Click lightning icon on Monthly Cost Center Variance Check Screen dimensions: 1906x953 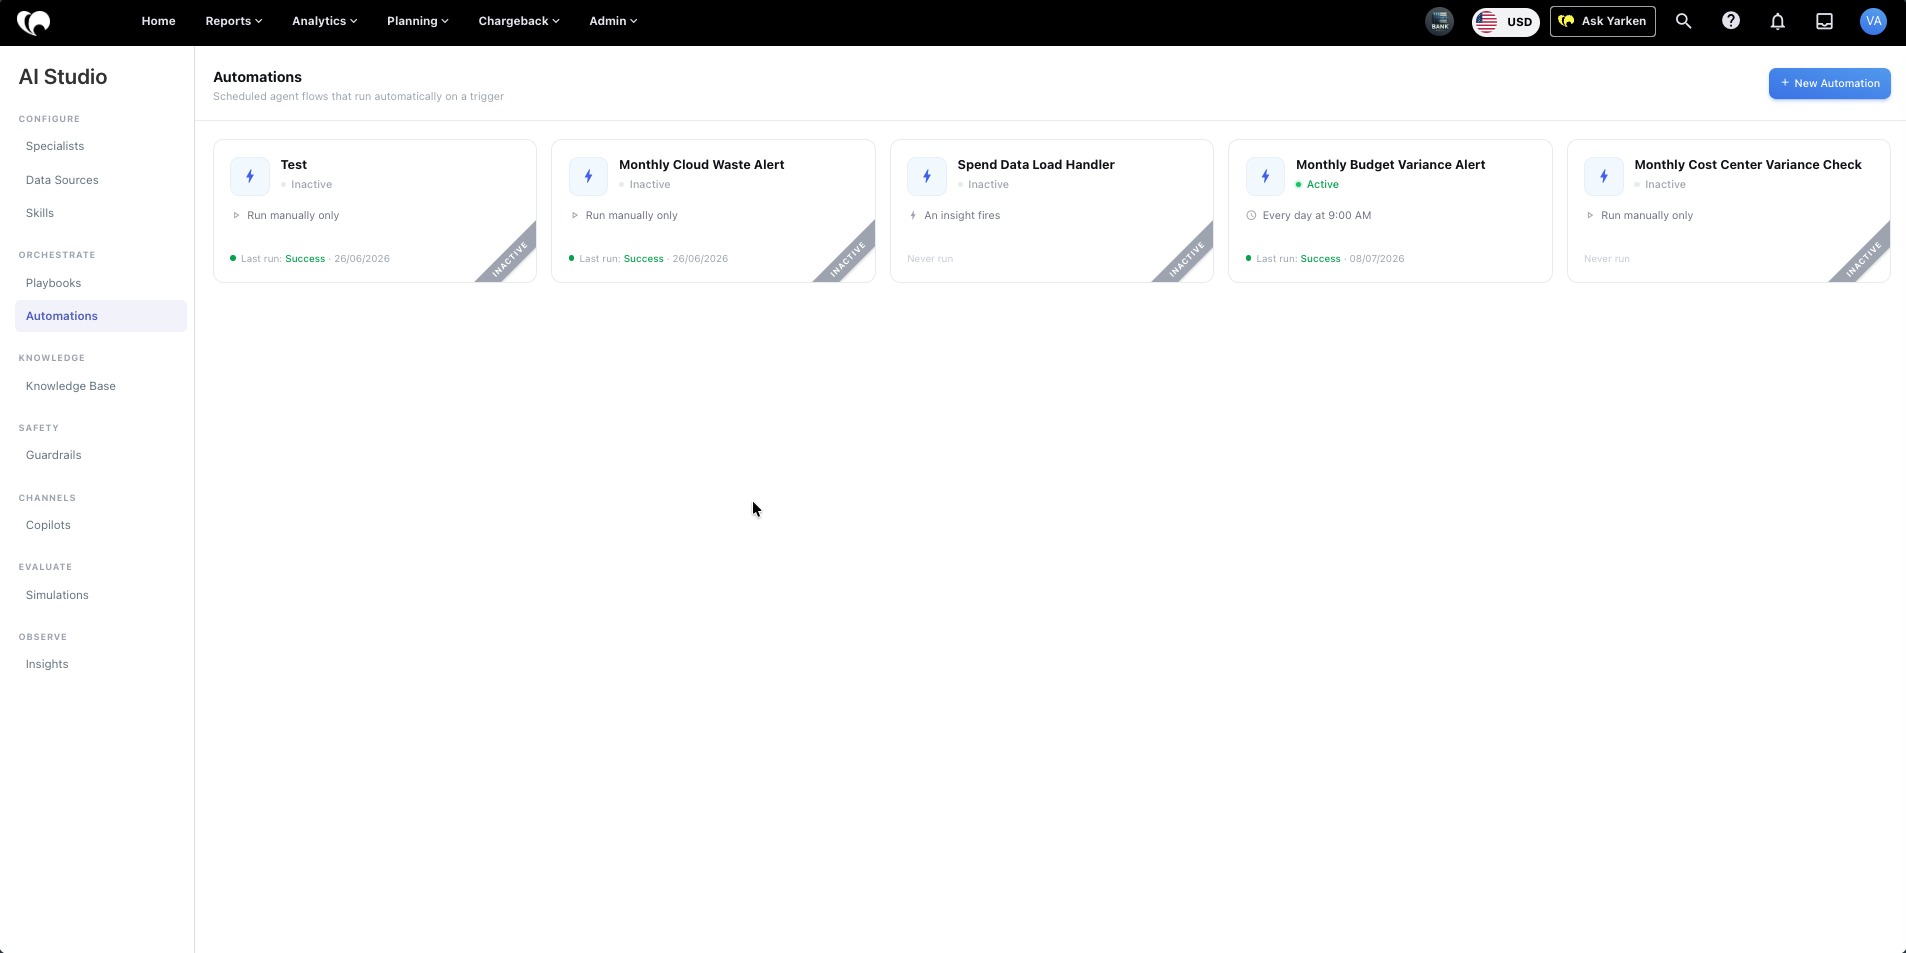(1604, 176)
